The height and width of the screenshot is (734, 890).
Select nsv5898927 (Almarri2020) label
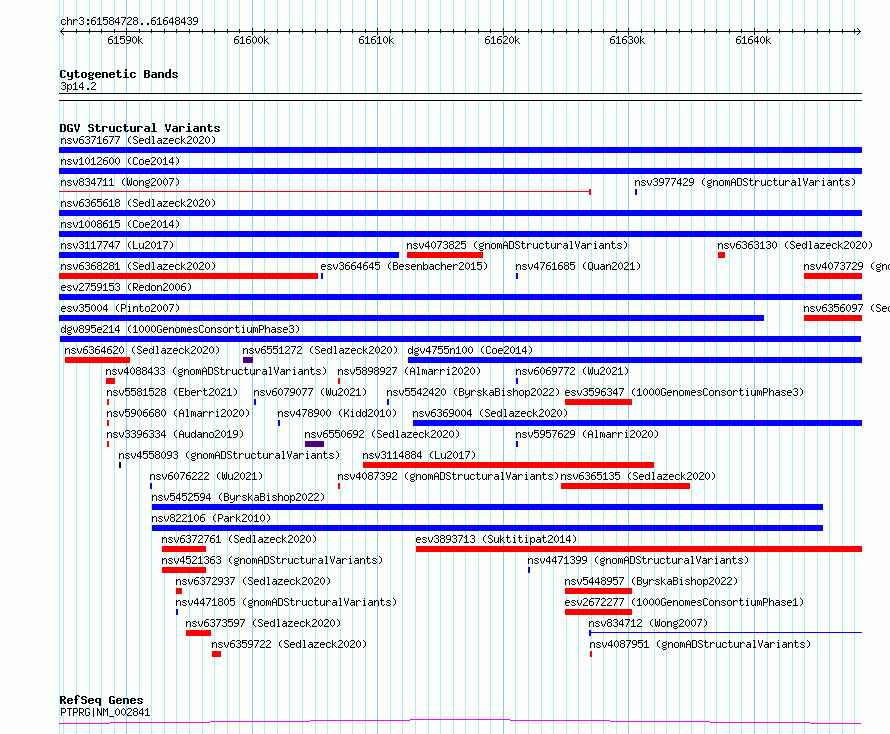pyautogui.click(x=409, y=371)
